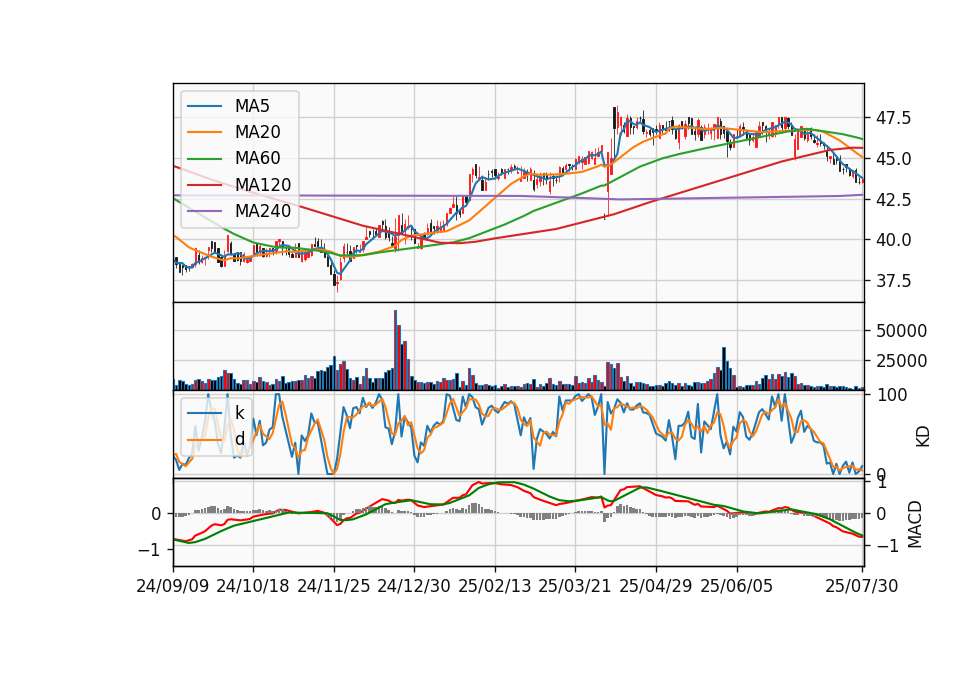Click the 25/06/05 date label

(737, 586)
